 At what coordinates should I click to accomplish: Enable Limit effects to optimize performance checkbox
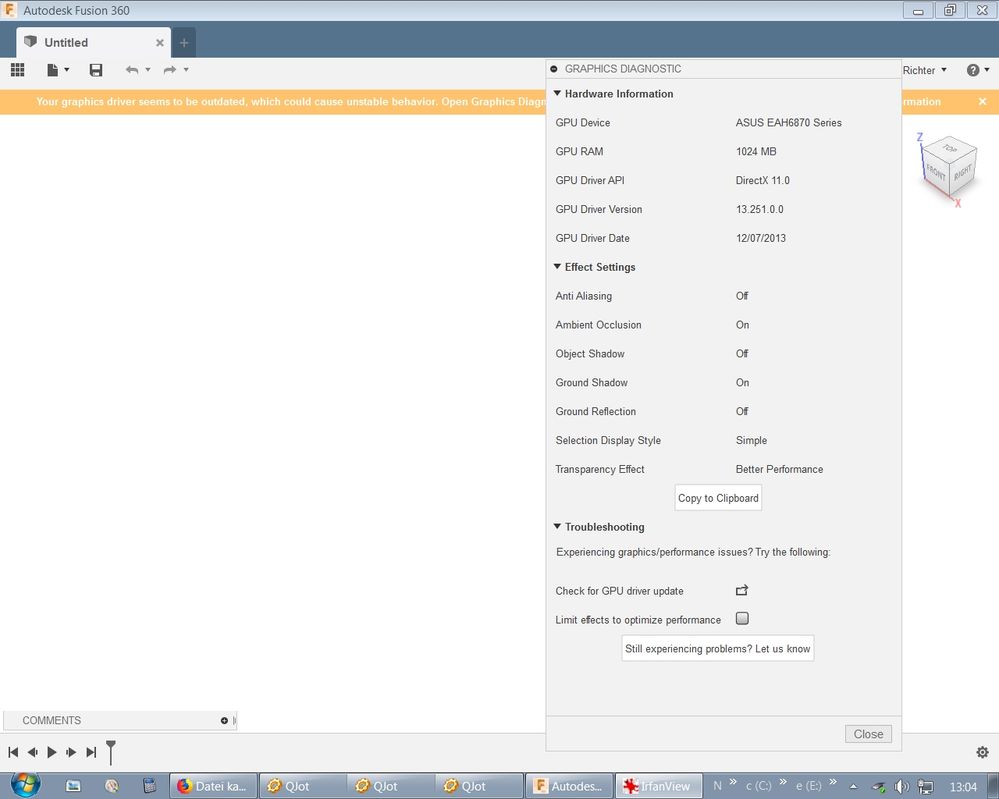click(x=742, y=619)
